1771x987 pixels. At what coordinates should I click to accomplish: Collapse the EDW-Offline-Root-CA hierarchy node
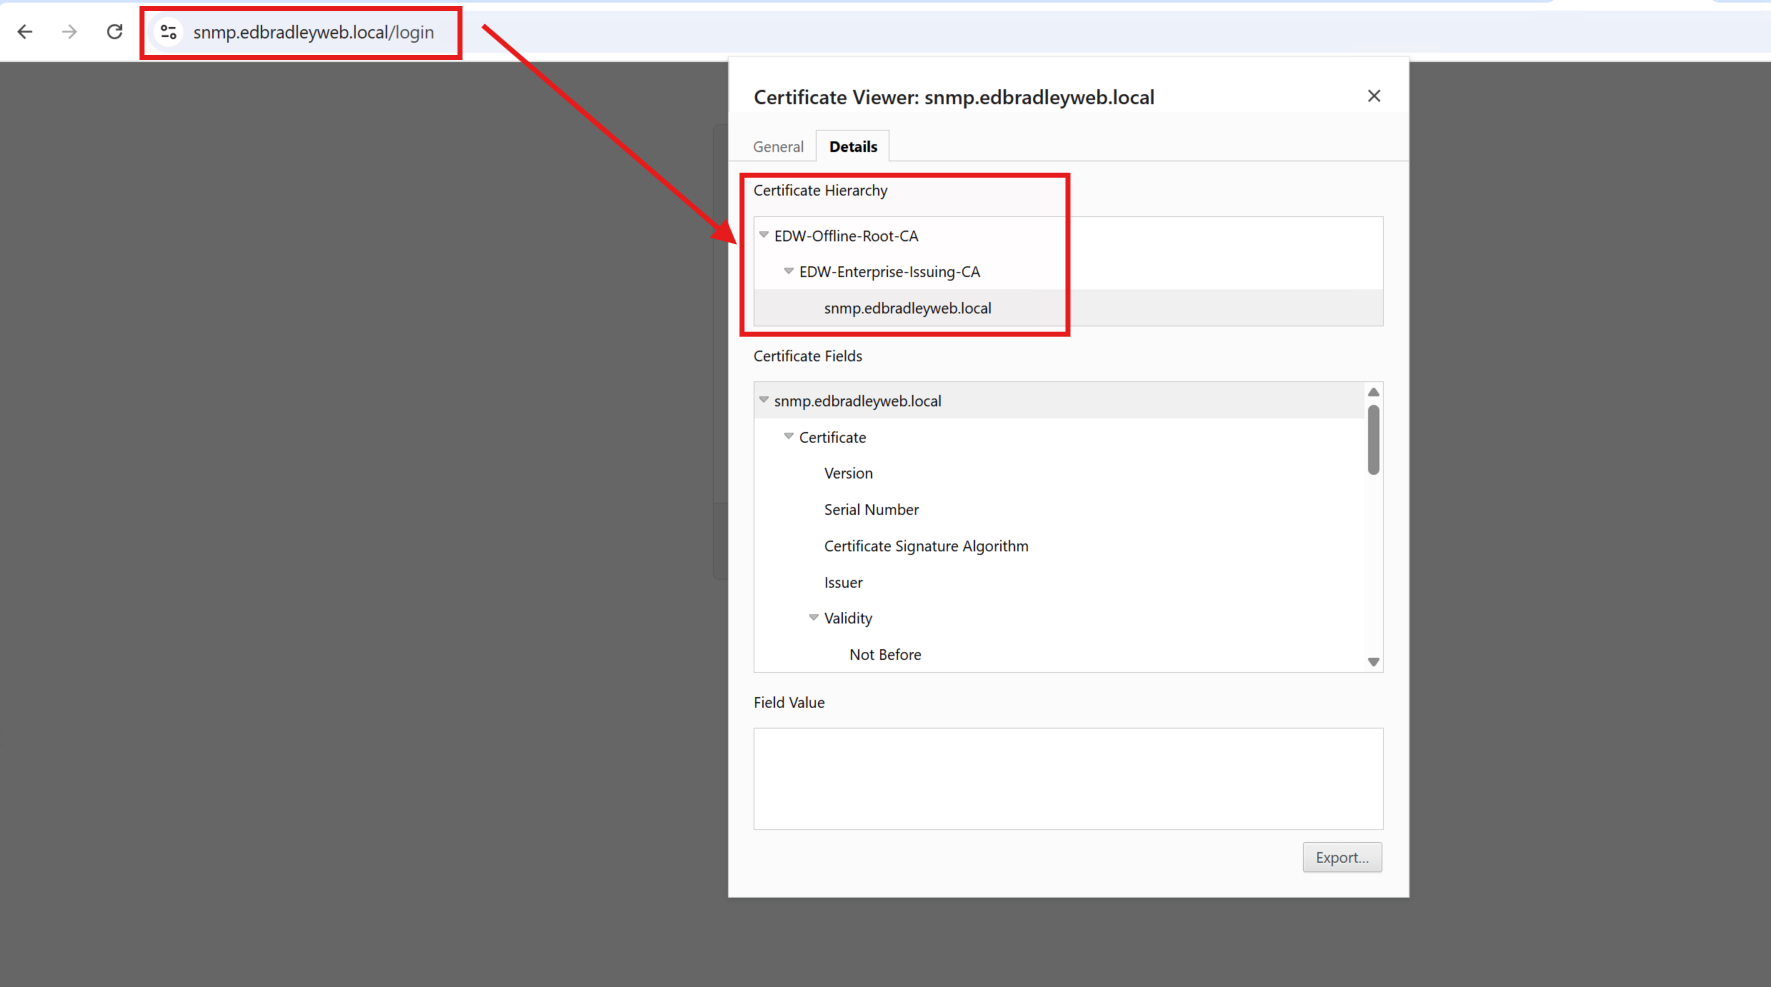click(764, 235)
